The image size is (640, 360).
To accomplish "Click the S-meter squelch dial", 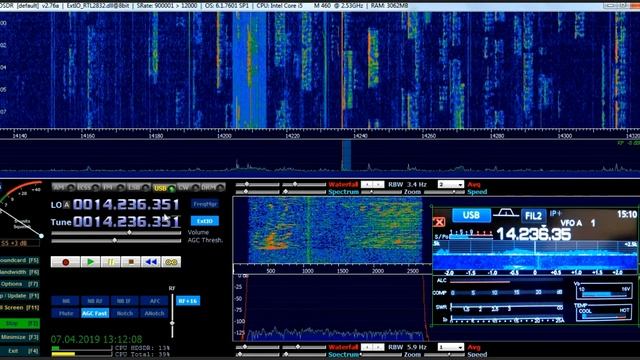I will tap(20, 211).
